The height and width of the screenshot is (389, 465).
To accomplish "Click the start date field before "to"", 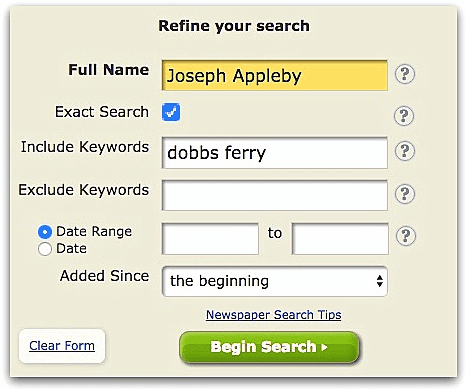I will point(210,239).
